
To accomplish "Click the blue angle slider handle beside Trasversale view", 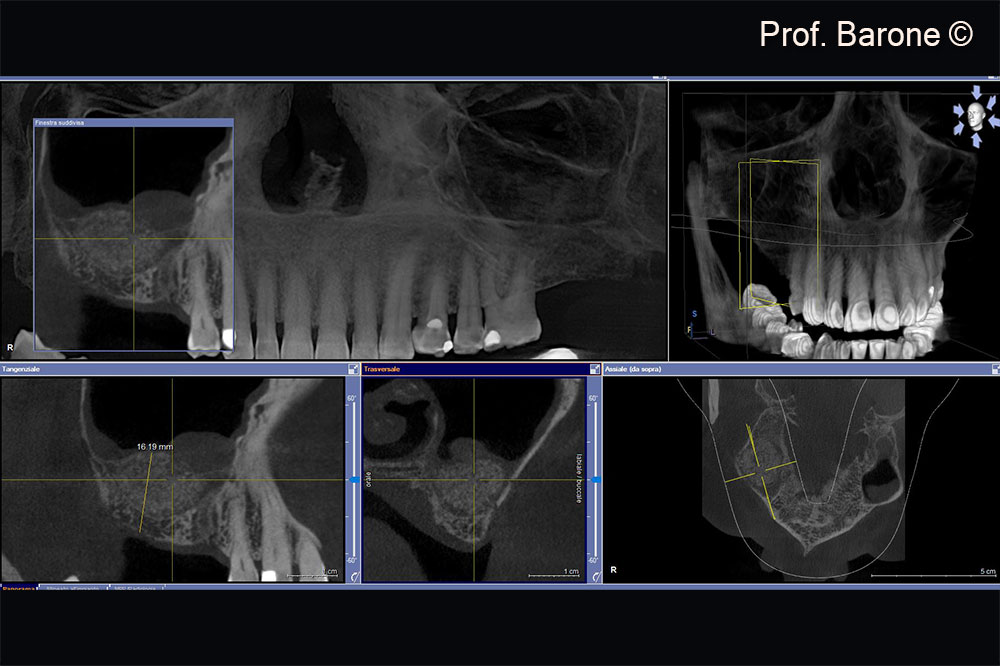I will click(597, 480).
